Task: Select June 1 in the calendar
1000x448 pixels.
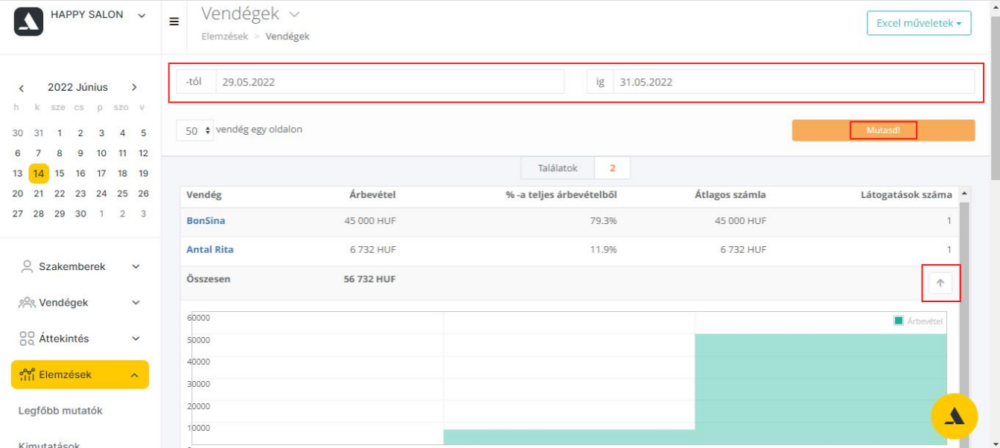Action: point(59,133)
